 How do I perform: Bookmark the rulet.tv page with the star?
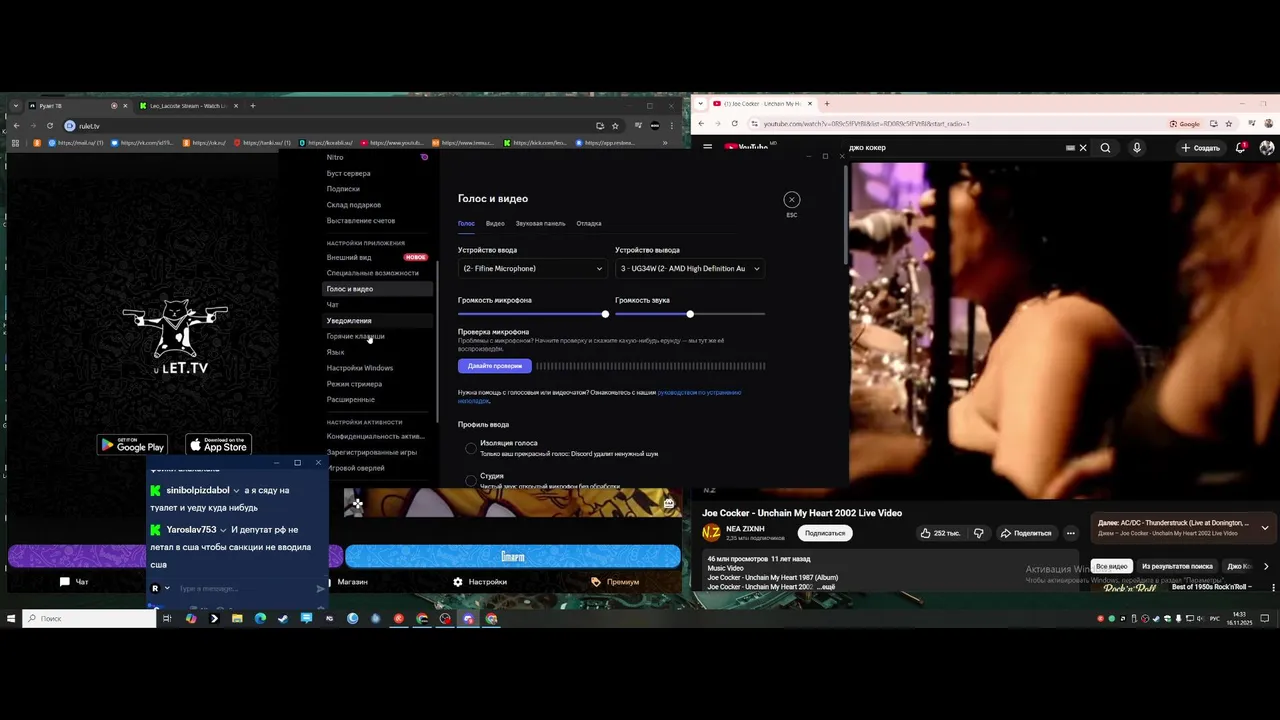coord(615,126)
